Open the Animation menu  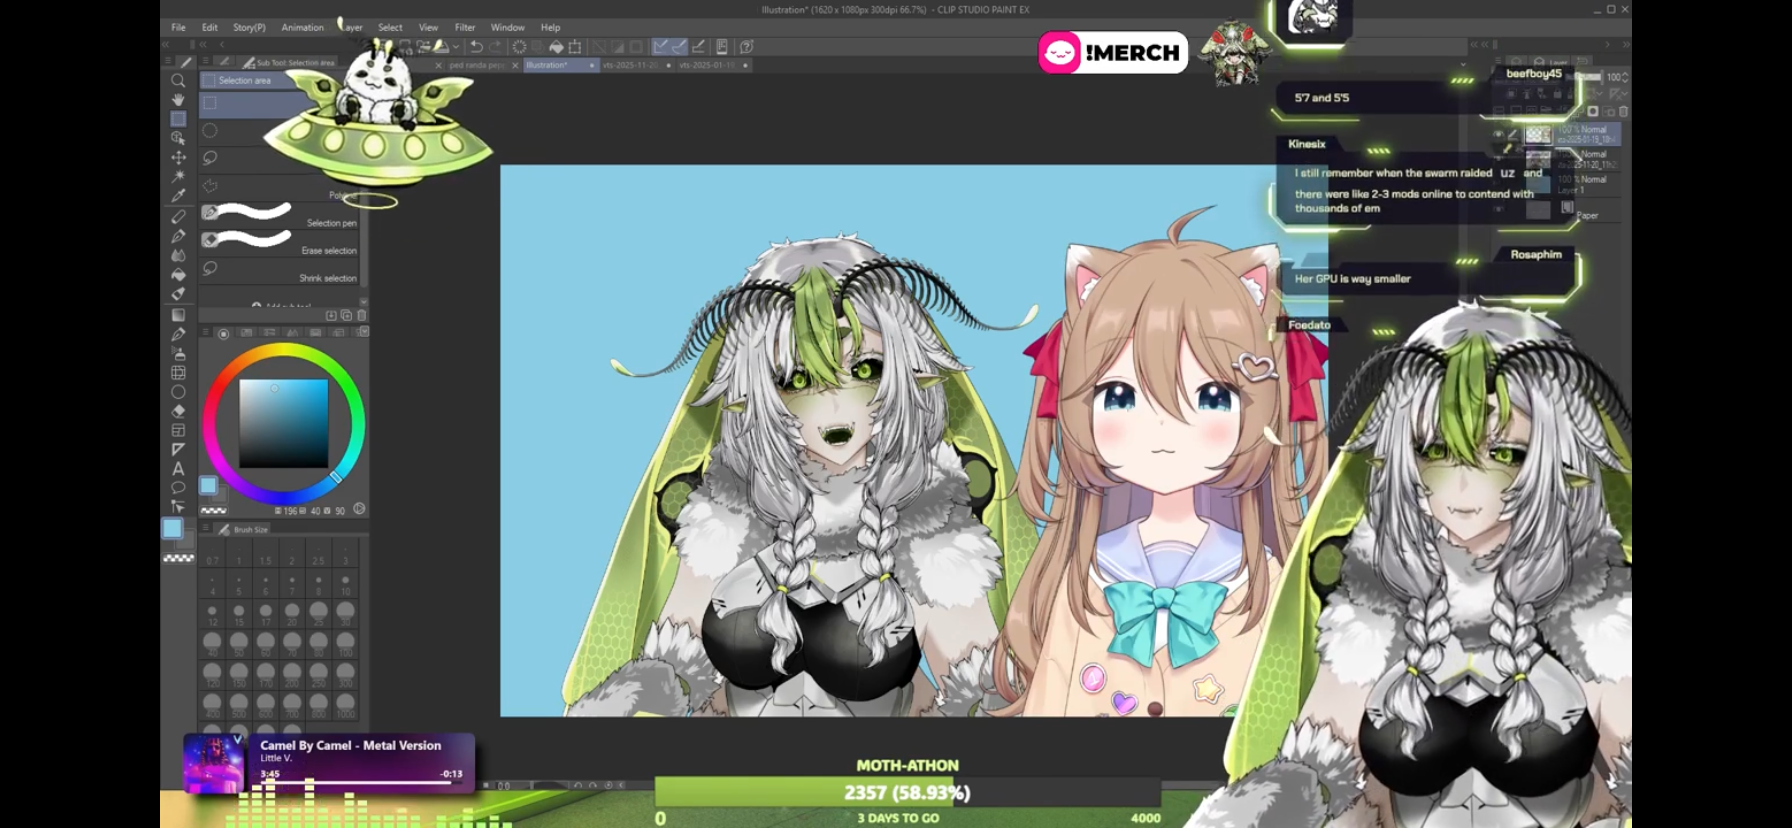(303, 28)
